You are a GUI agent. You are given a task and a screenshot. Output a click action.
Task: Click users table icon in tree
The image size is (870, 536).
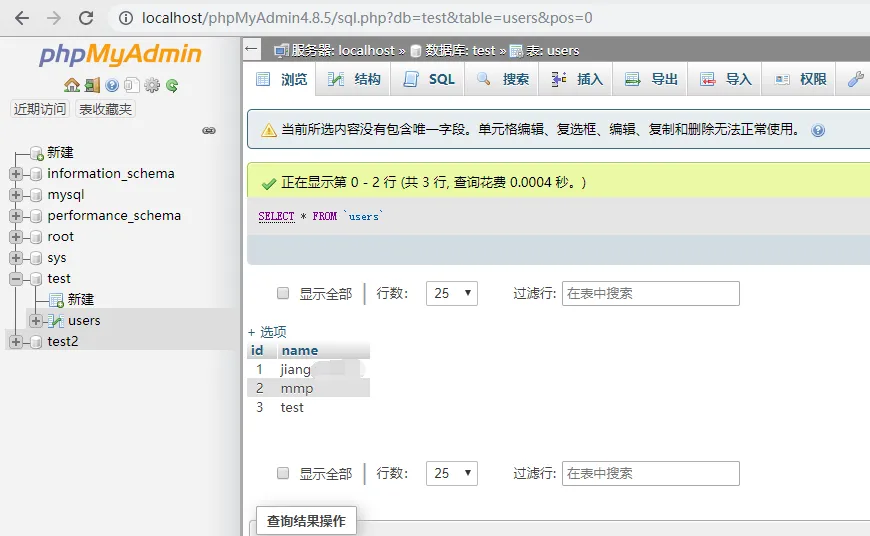tap(55, 321)
